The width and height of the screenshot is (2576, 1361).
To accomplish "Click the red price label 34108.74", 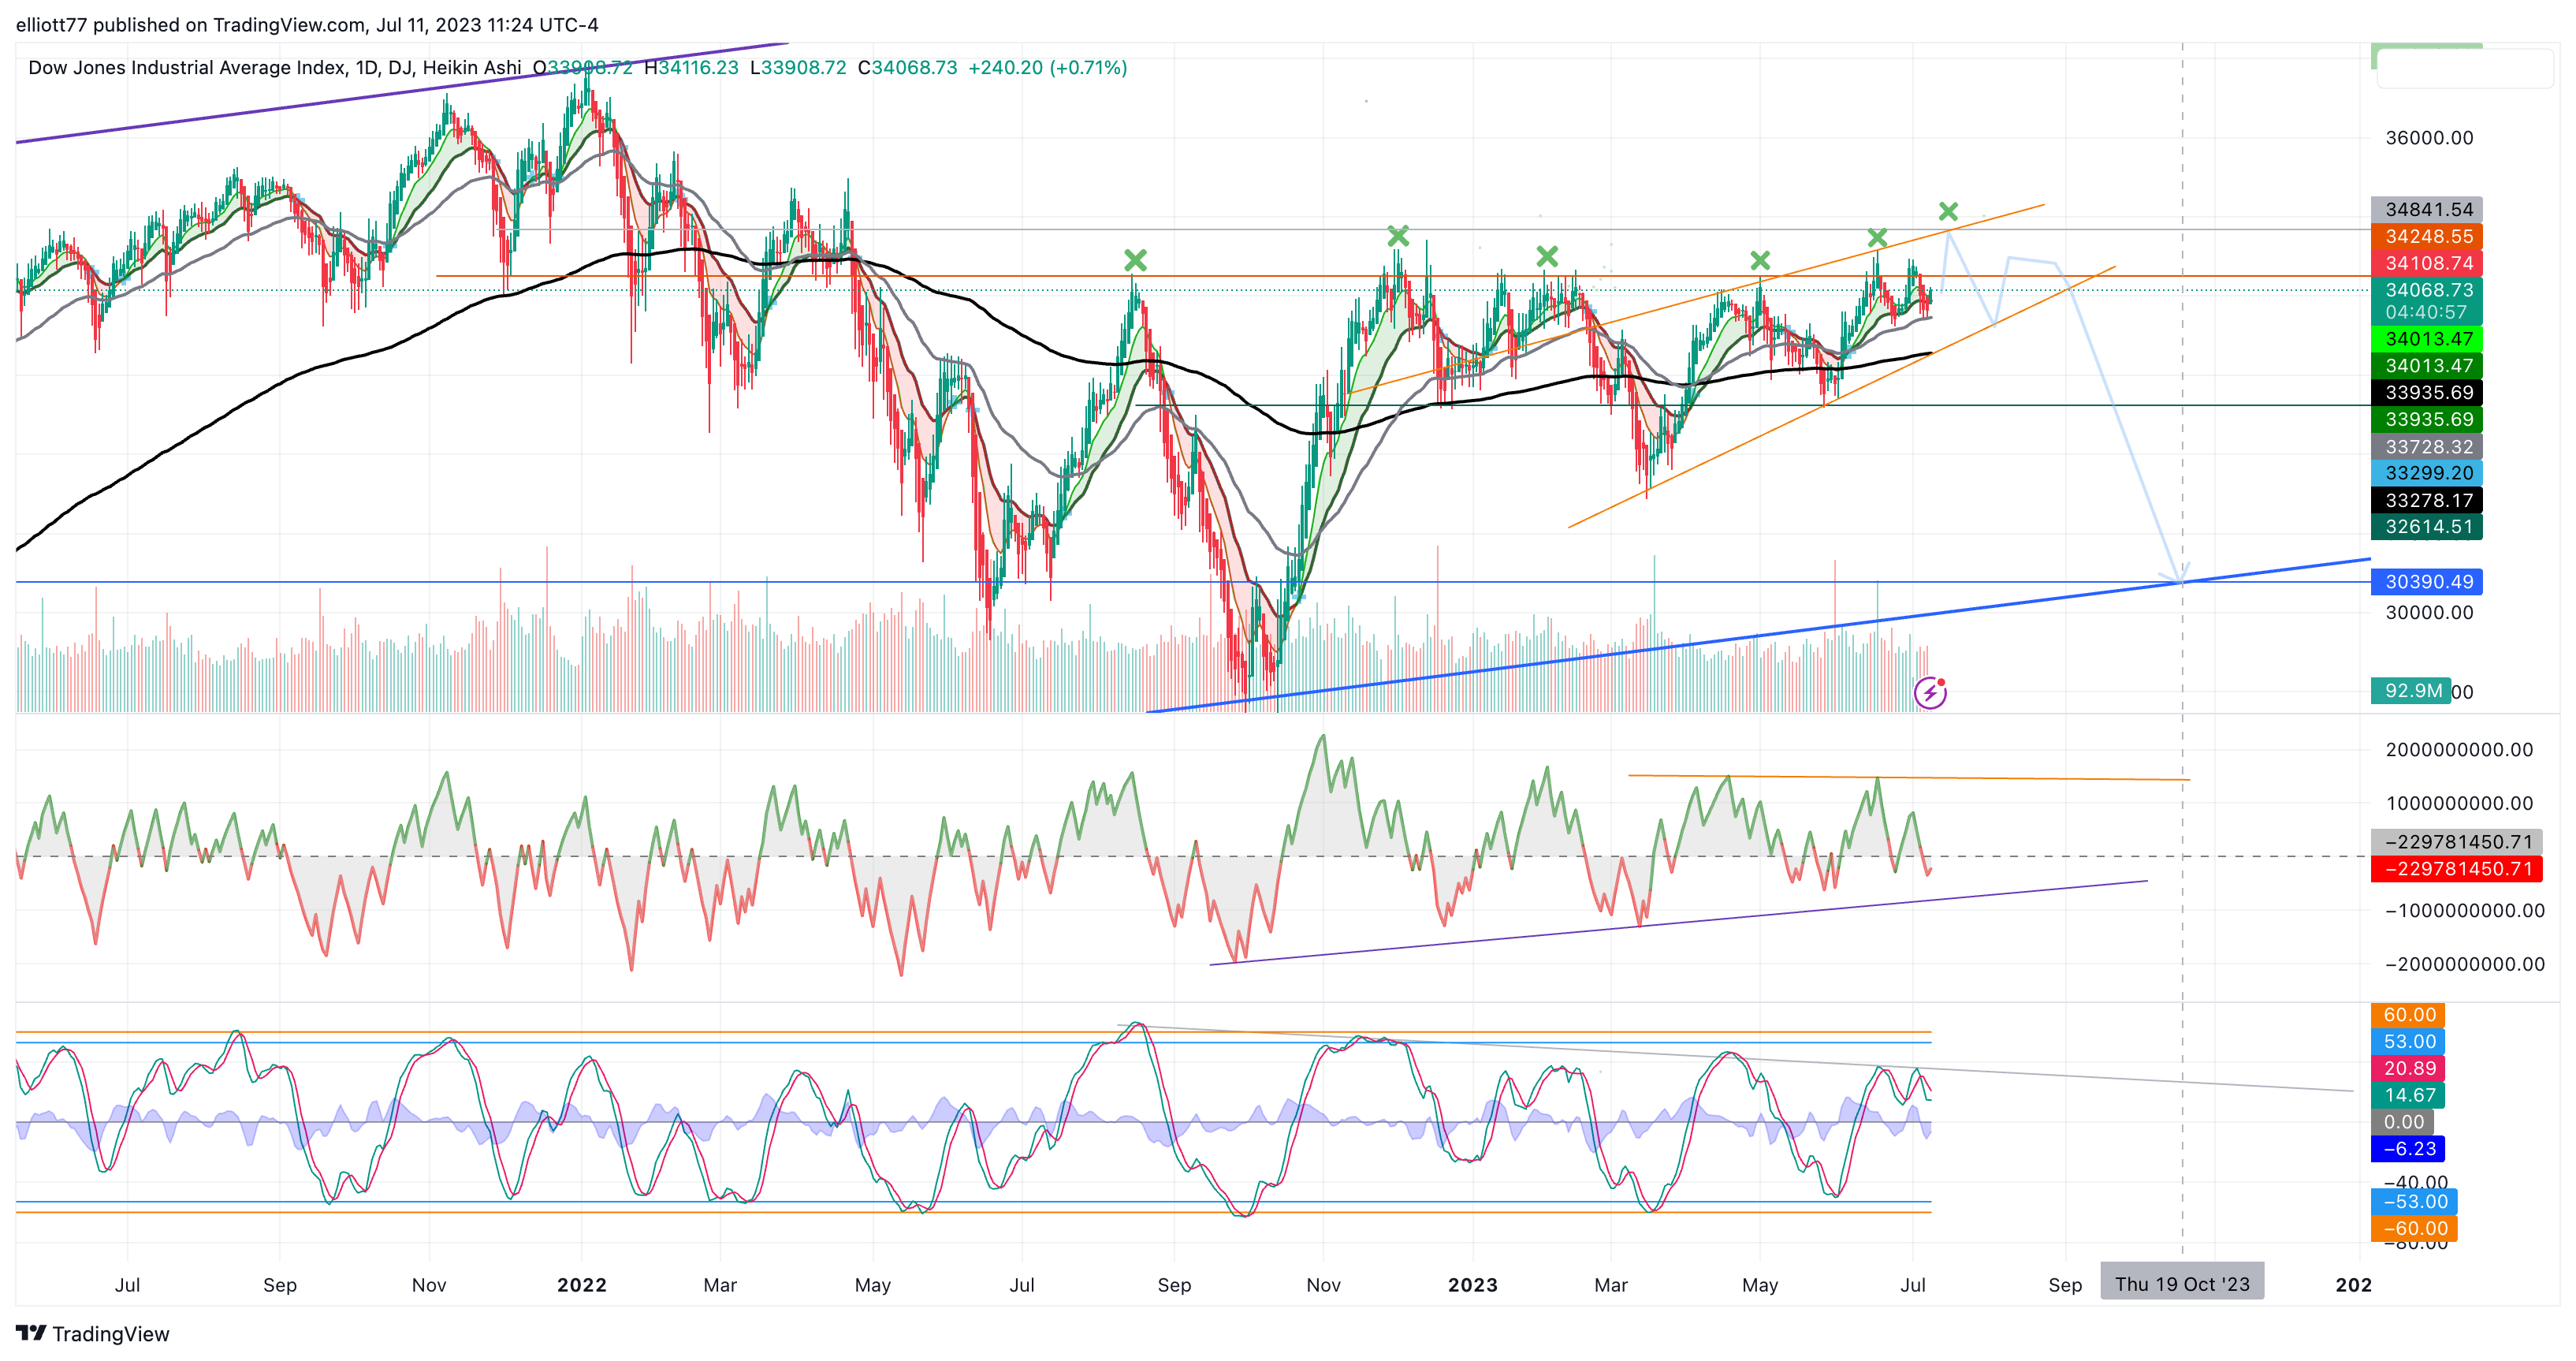I will 2427,263.
